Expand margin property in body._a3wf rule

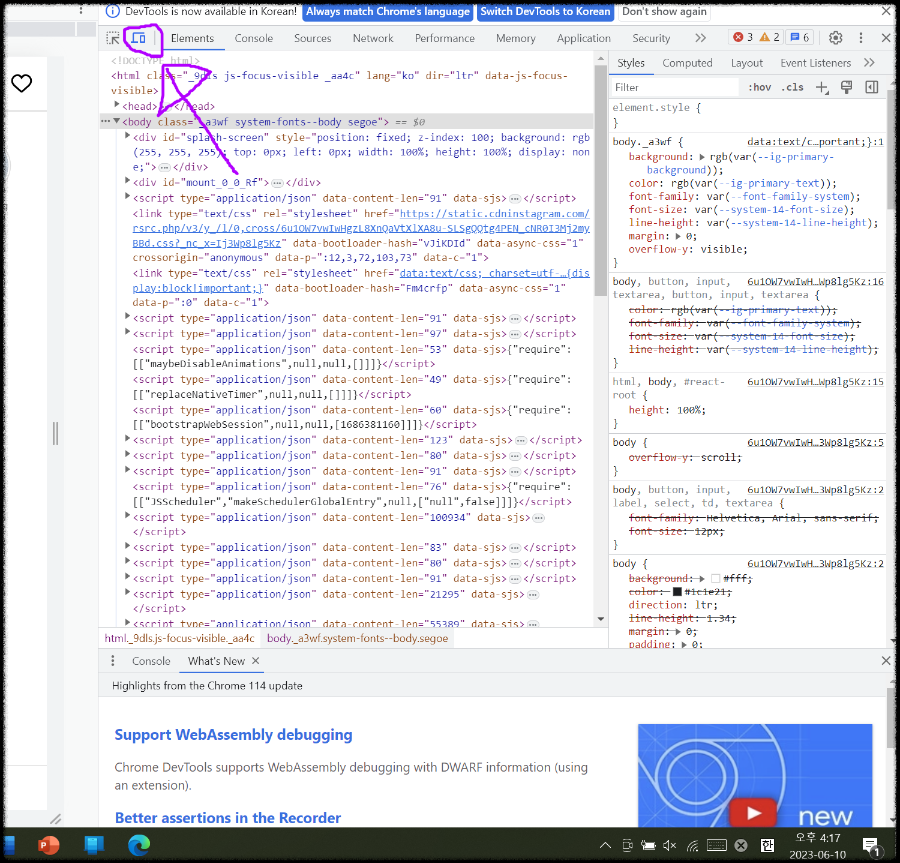coord(678,236)
